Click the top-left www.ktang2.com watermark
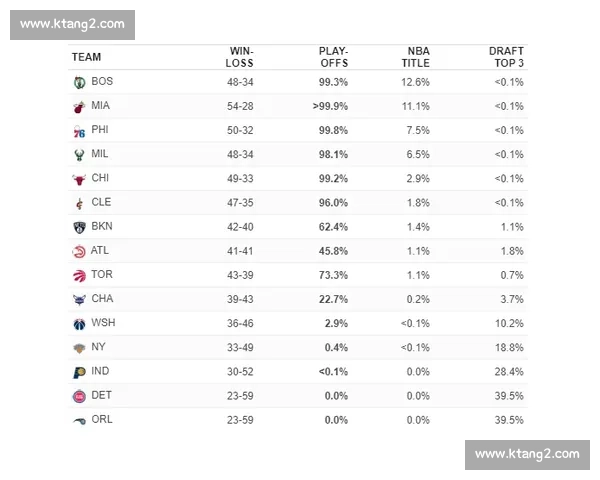This screenshot has width=600, height=480. 72,25
